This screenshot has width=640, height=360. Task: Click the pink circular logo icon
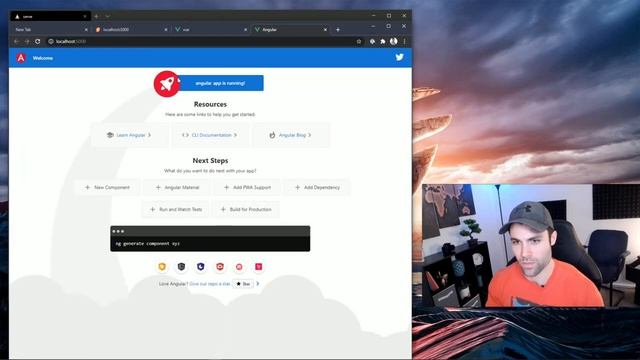[239, 267]
